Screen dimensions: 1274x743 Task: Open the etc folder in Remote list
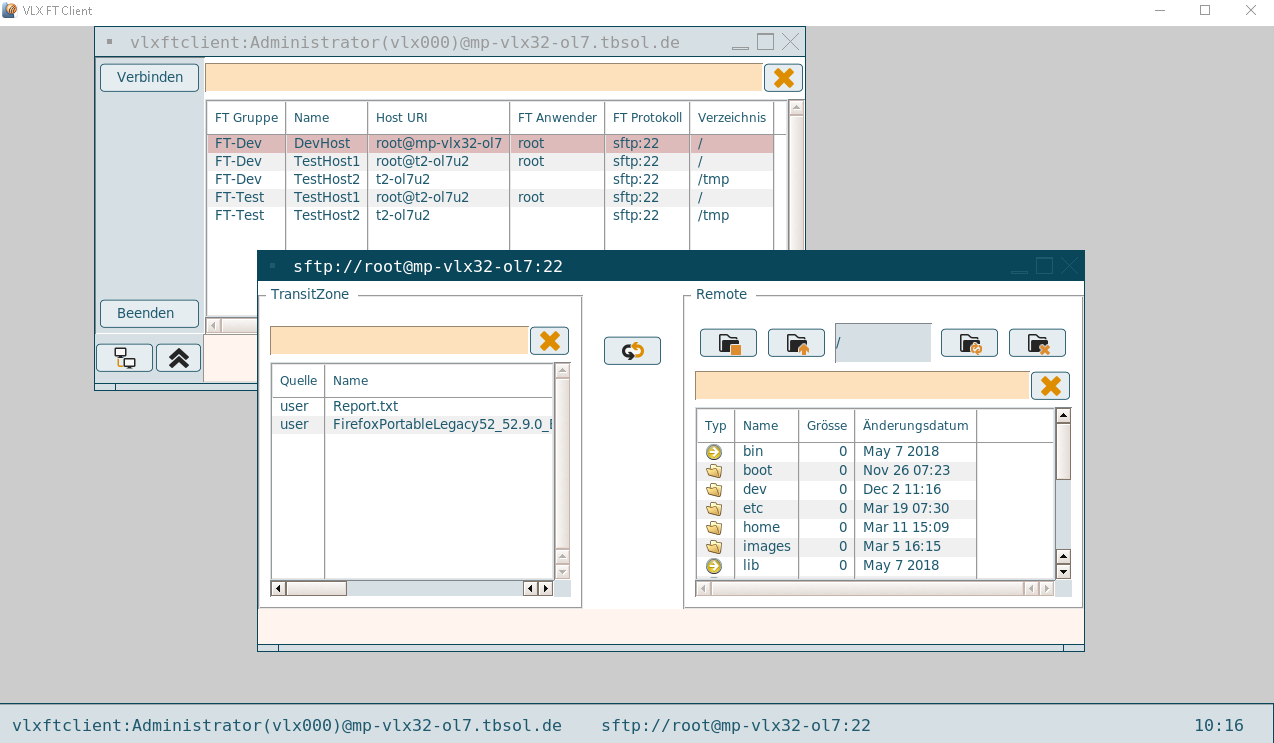753,508
